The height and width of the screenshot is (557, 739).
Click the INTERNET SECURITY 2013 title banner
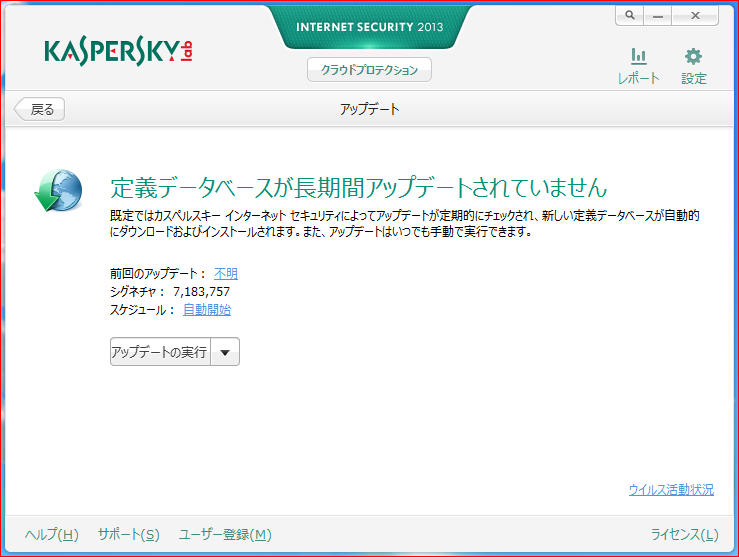point(369,26)
